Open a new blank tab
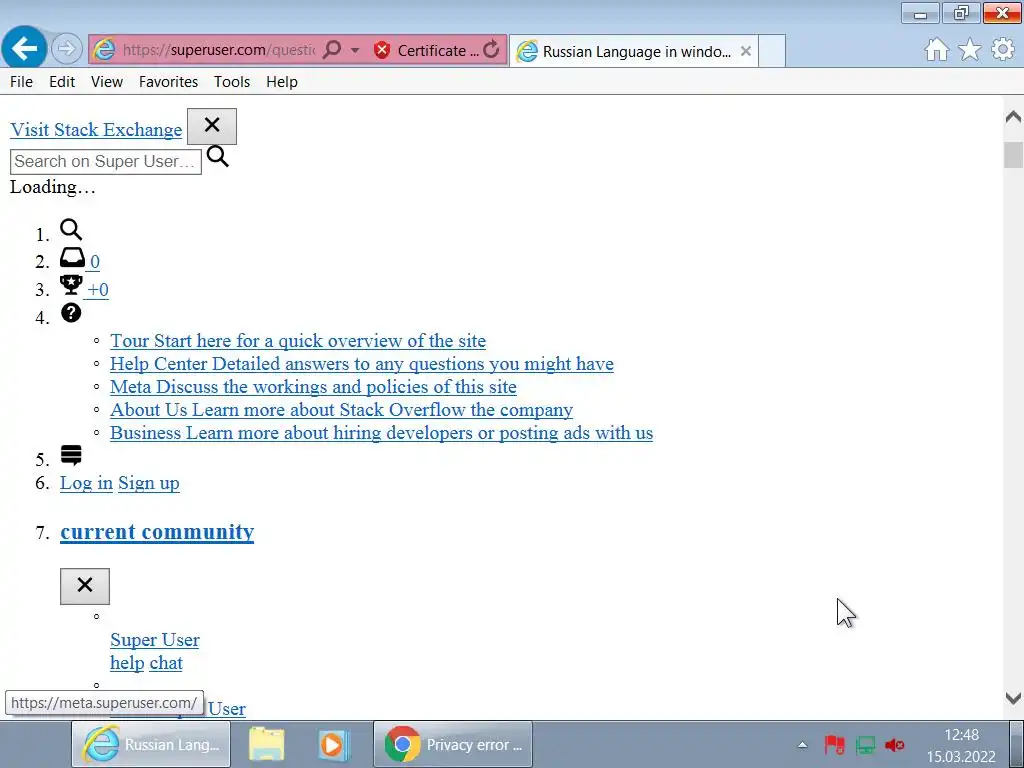The height and width of the screenshot is (768, 1024). (772, 51)
